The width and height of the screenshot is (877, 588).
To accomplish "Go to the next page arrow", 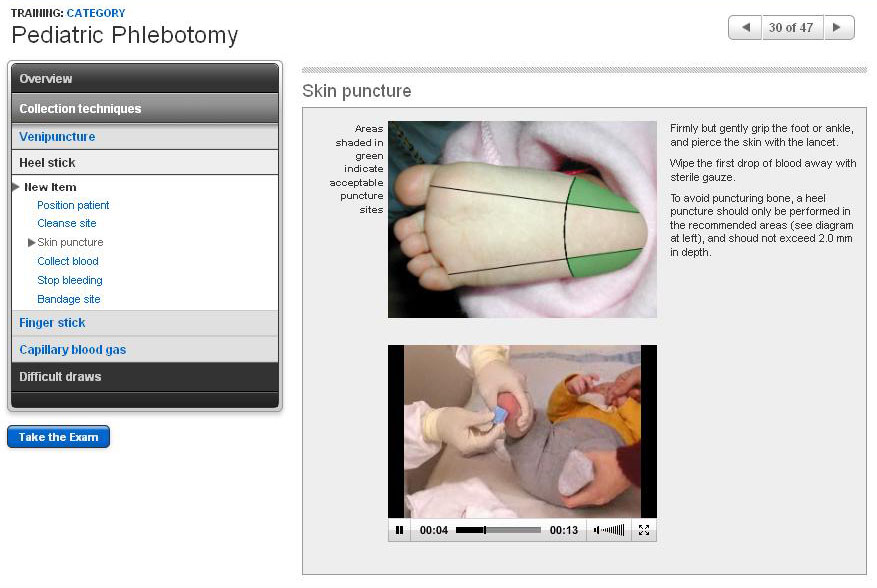I will coord(838,28).
